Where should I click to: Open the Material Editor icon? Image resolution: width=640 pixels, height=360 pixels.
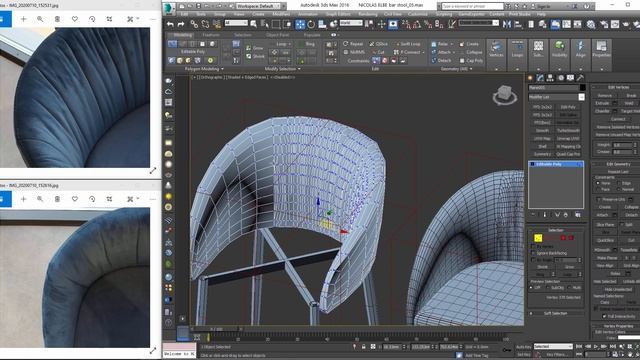[x=591, y=24]
